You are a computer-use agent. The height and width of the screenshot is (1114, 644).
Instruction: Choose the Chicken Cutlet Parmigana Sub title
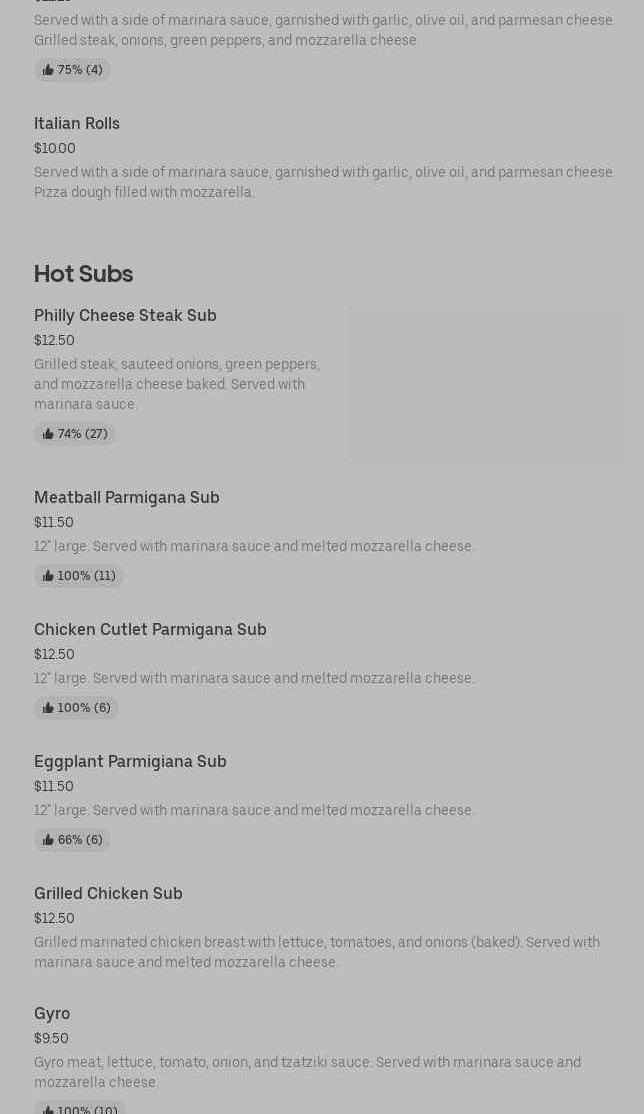tap(150, 630)
